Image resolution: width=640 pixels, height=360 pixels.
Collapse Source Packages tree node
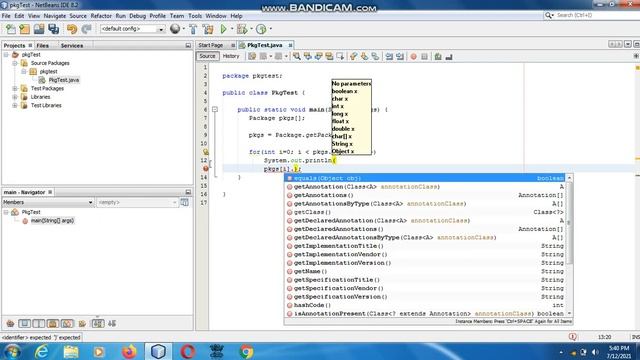(x=15, y=63)
